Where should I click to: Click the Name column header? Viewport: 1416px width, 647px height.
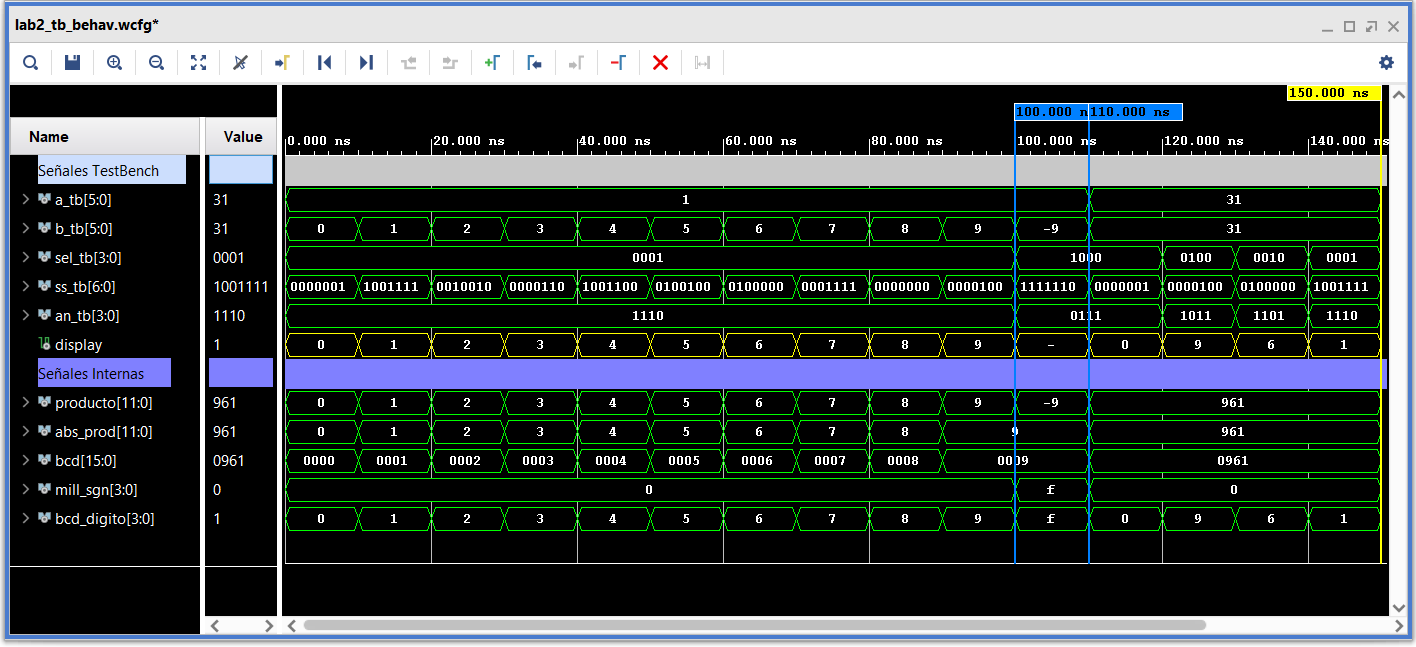pyautogui.click(x=49, y=137)
